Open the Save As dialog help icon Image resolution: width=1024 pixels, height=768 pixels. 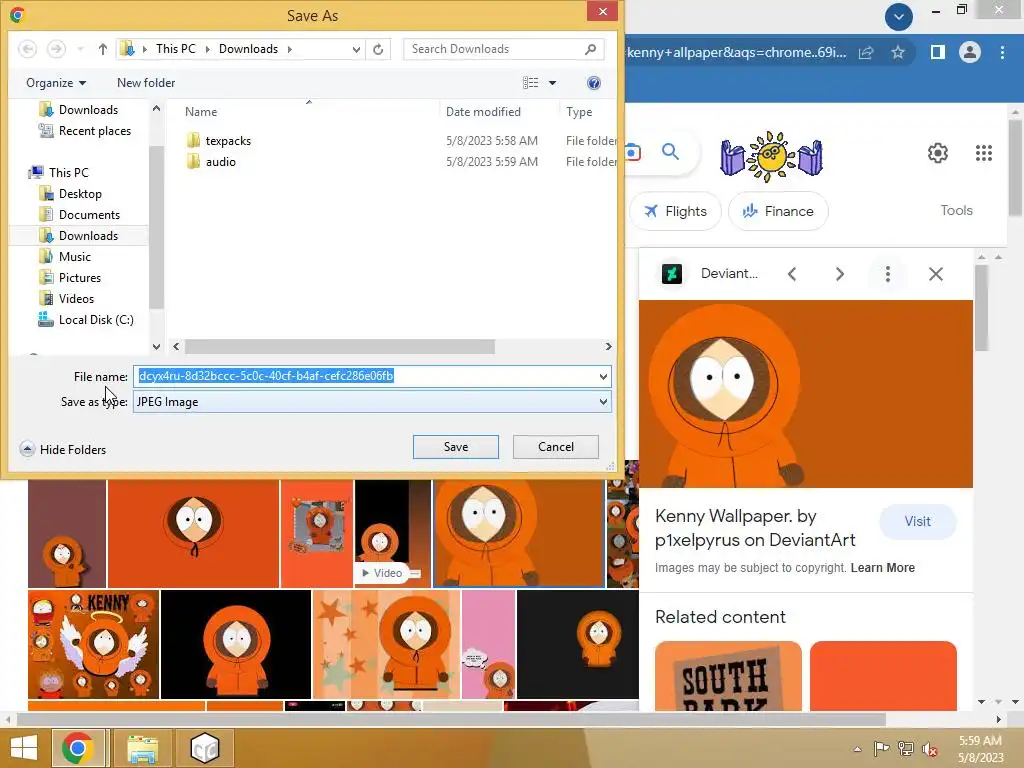point(594,83)
